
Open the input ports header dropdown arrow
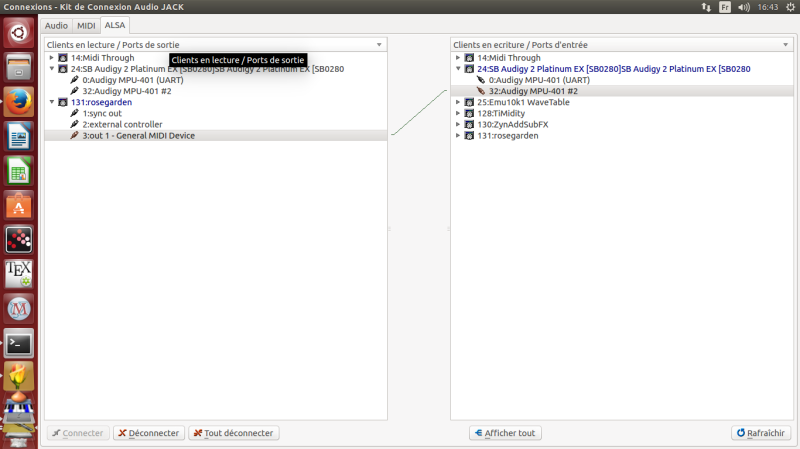tap(786, 45)
